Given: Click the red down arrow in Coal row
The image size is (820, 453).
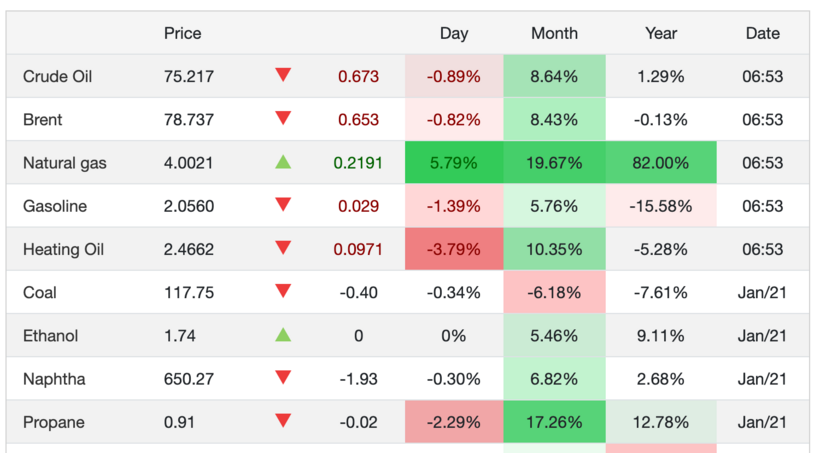Looking at the screenshot, I should tap(283, 291).
